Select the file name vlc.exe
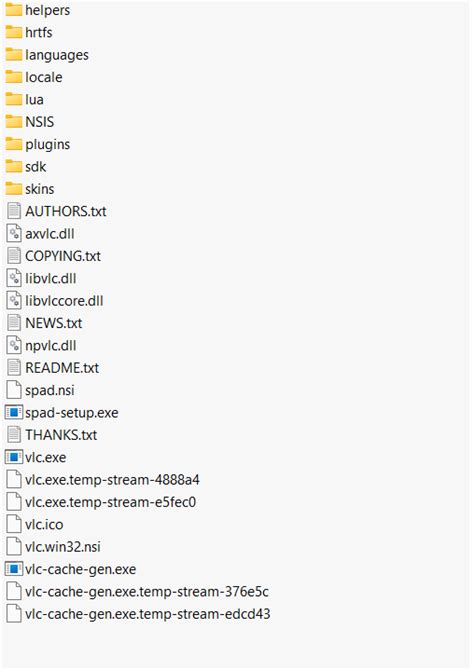This screenshot has width=474, height=670. (46, 457)
